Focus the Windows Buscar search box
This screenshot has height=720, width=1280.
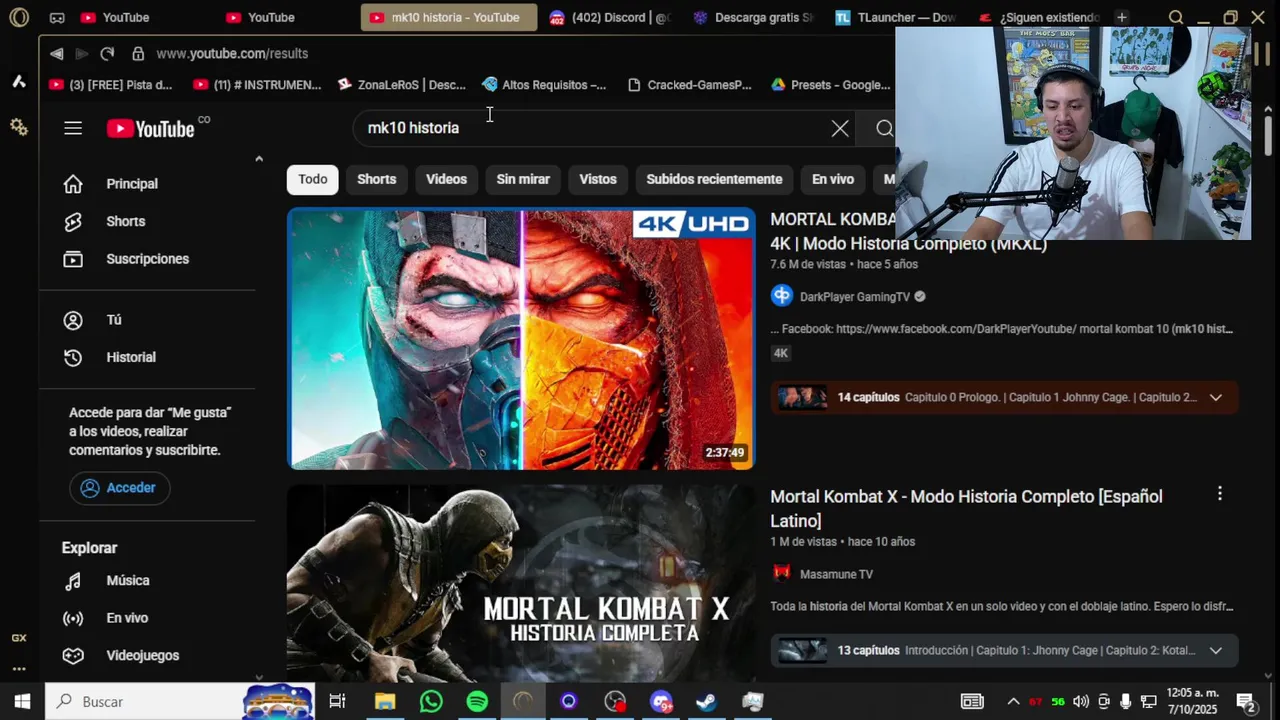[x=180, y=701]
